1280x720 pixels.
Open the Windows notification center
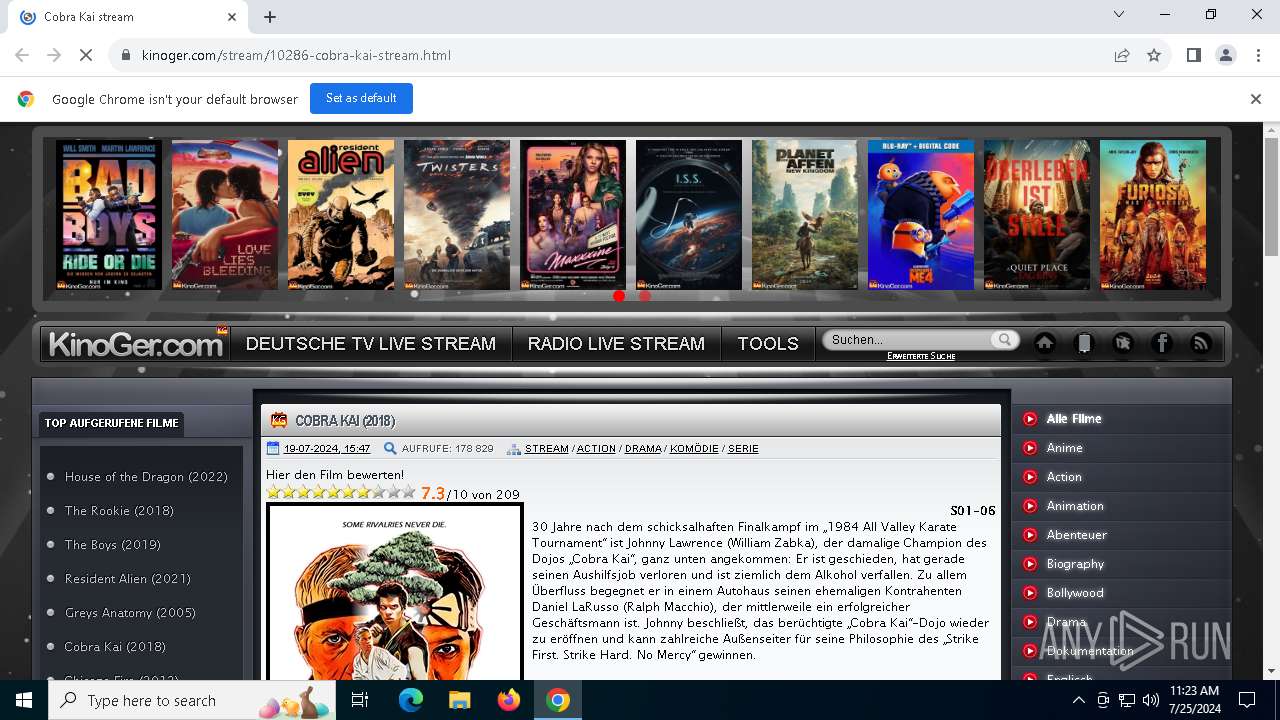pos(1247,700)
